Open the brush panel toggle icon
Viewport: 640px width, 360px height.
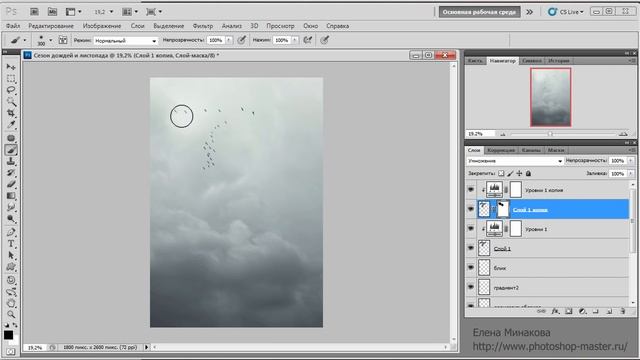tap(63, 40)
